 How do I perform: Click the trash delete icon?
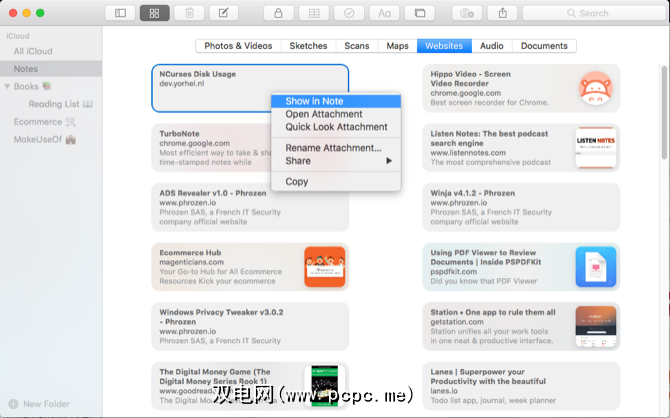click(189, 13)
